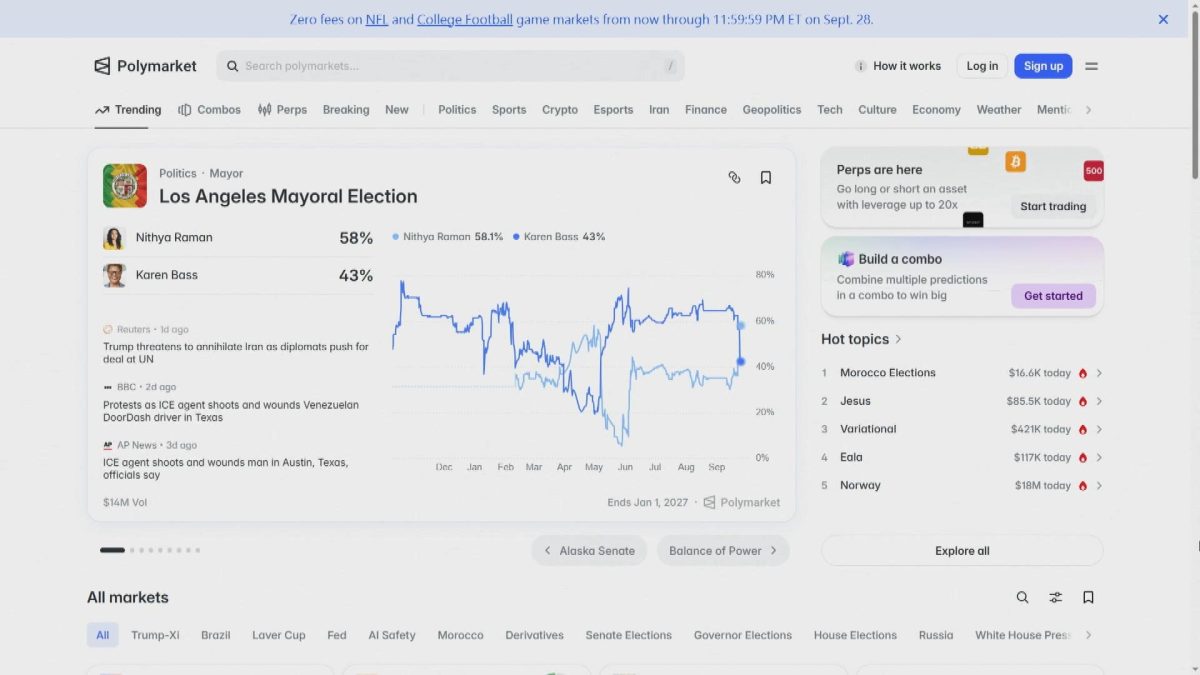
Task: Open the filter sliders icon in All markets
Action: (x=1055, y=597)
